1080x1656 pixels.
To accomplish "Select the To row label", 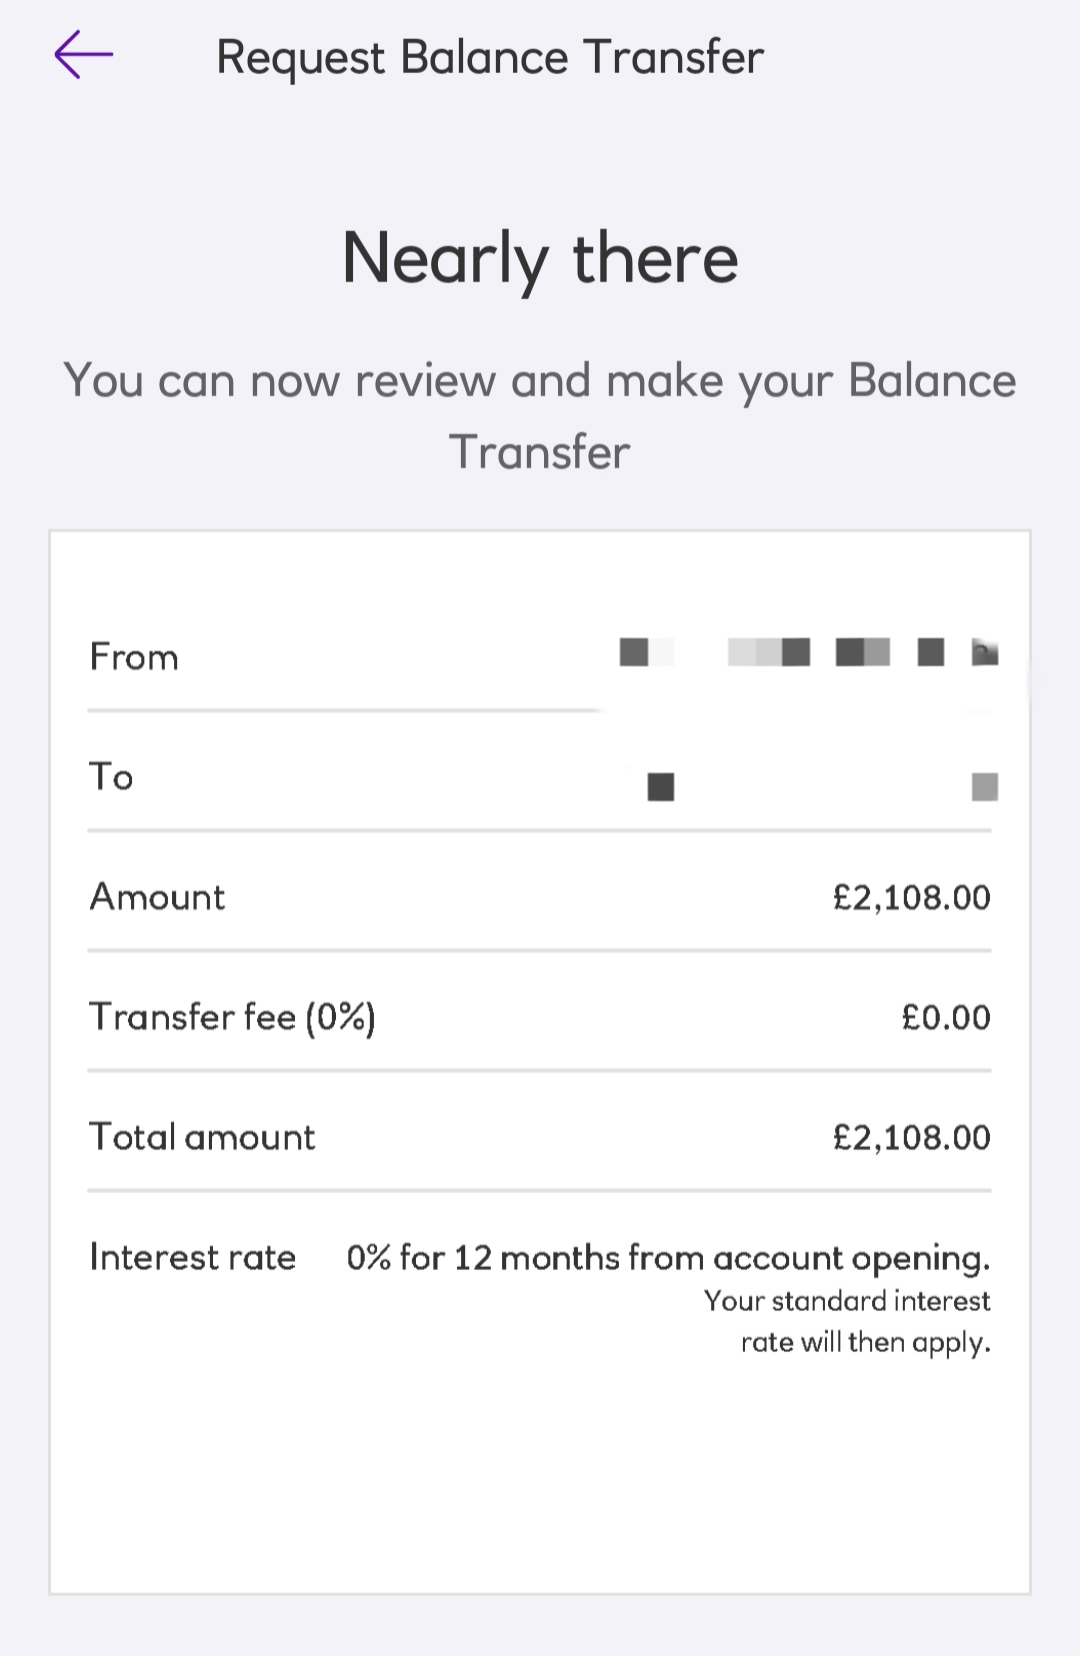I will click(111, 777).
